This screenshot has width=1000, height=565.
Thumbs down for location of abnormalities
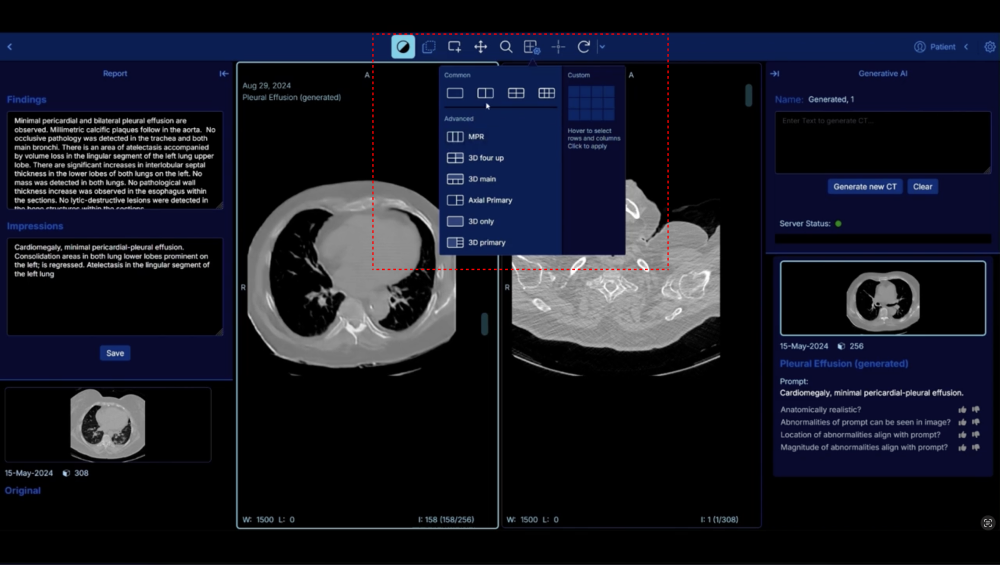(976, 435)
